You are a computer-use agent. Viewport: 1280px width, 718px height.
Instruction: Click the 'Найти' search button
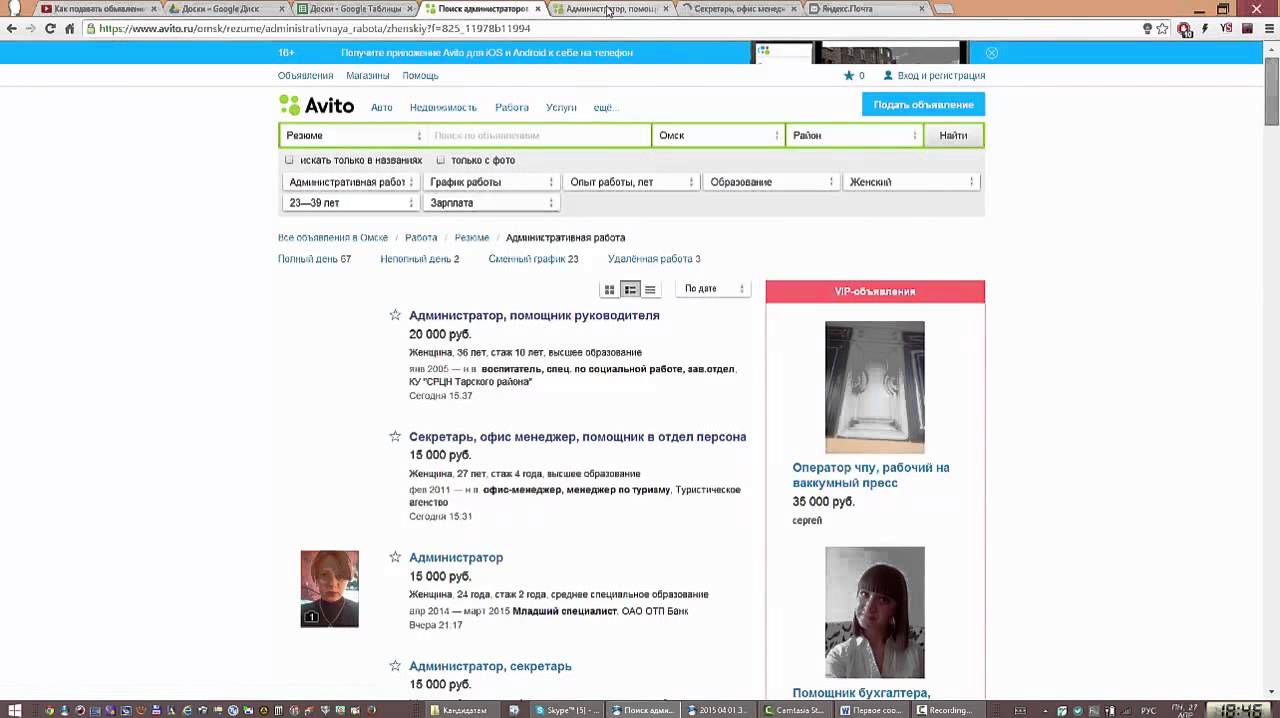coord(953,135)
